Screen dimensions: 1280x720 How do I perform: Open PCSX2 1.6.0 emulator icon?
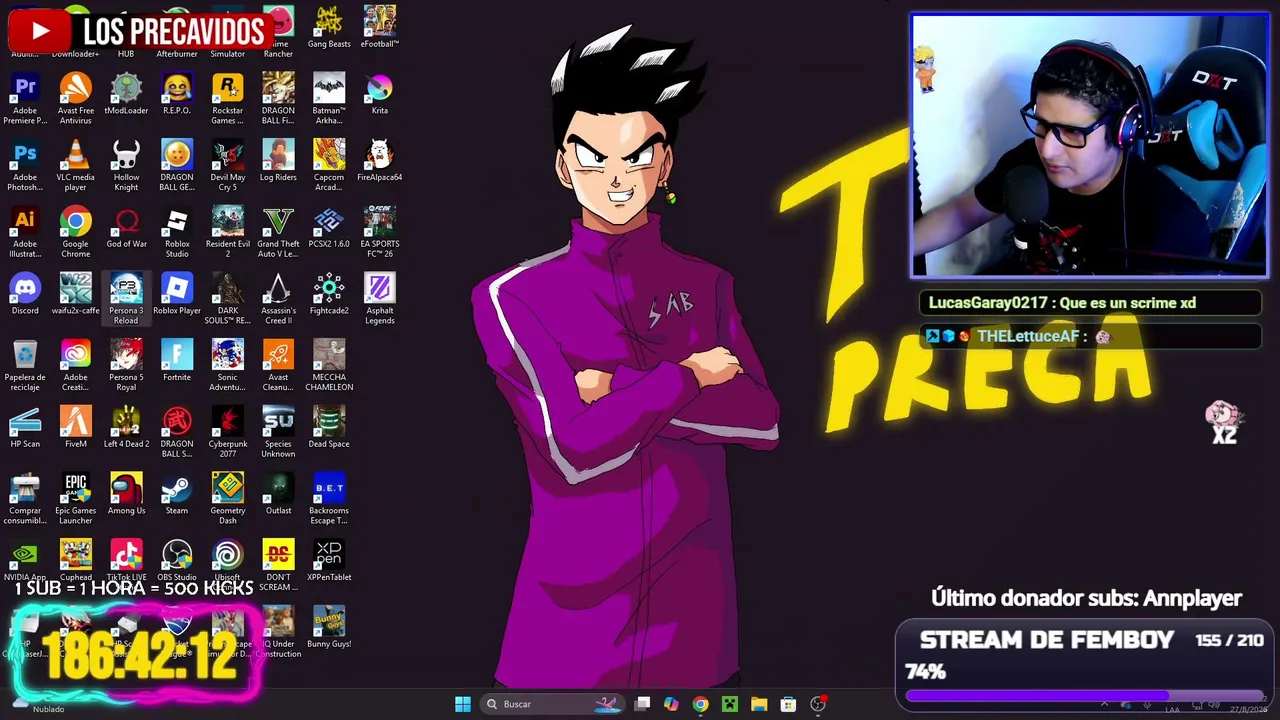pos(329,228)
